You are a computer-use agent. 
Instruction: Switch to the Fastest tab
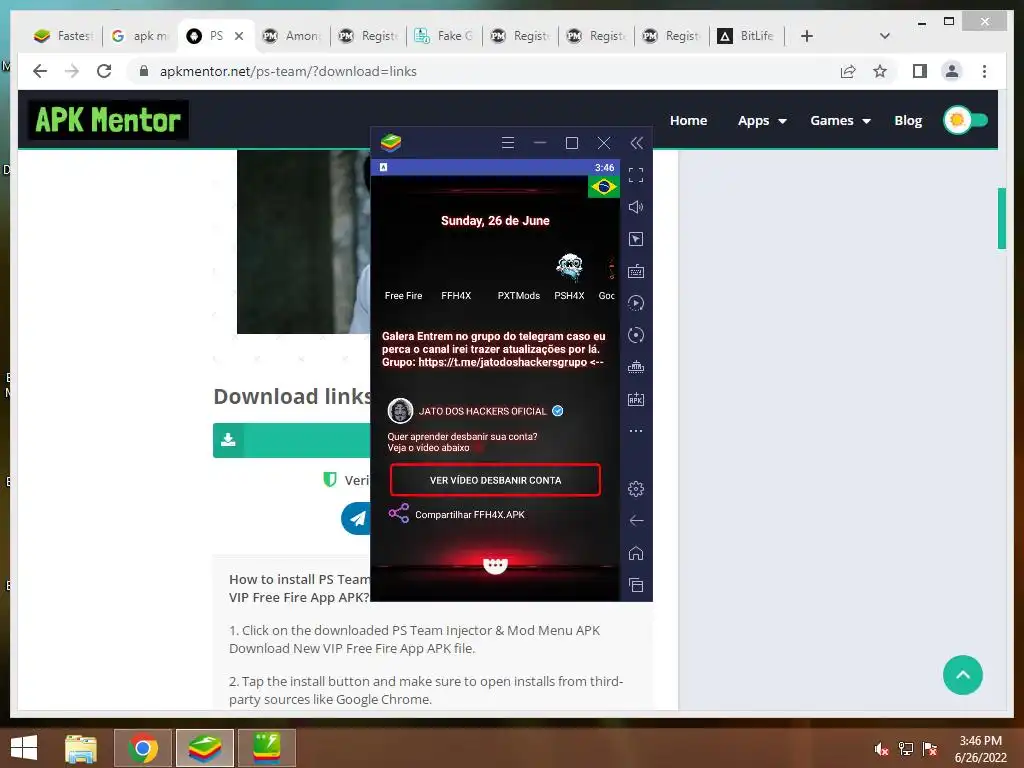(x=64, y=36)
